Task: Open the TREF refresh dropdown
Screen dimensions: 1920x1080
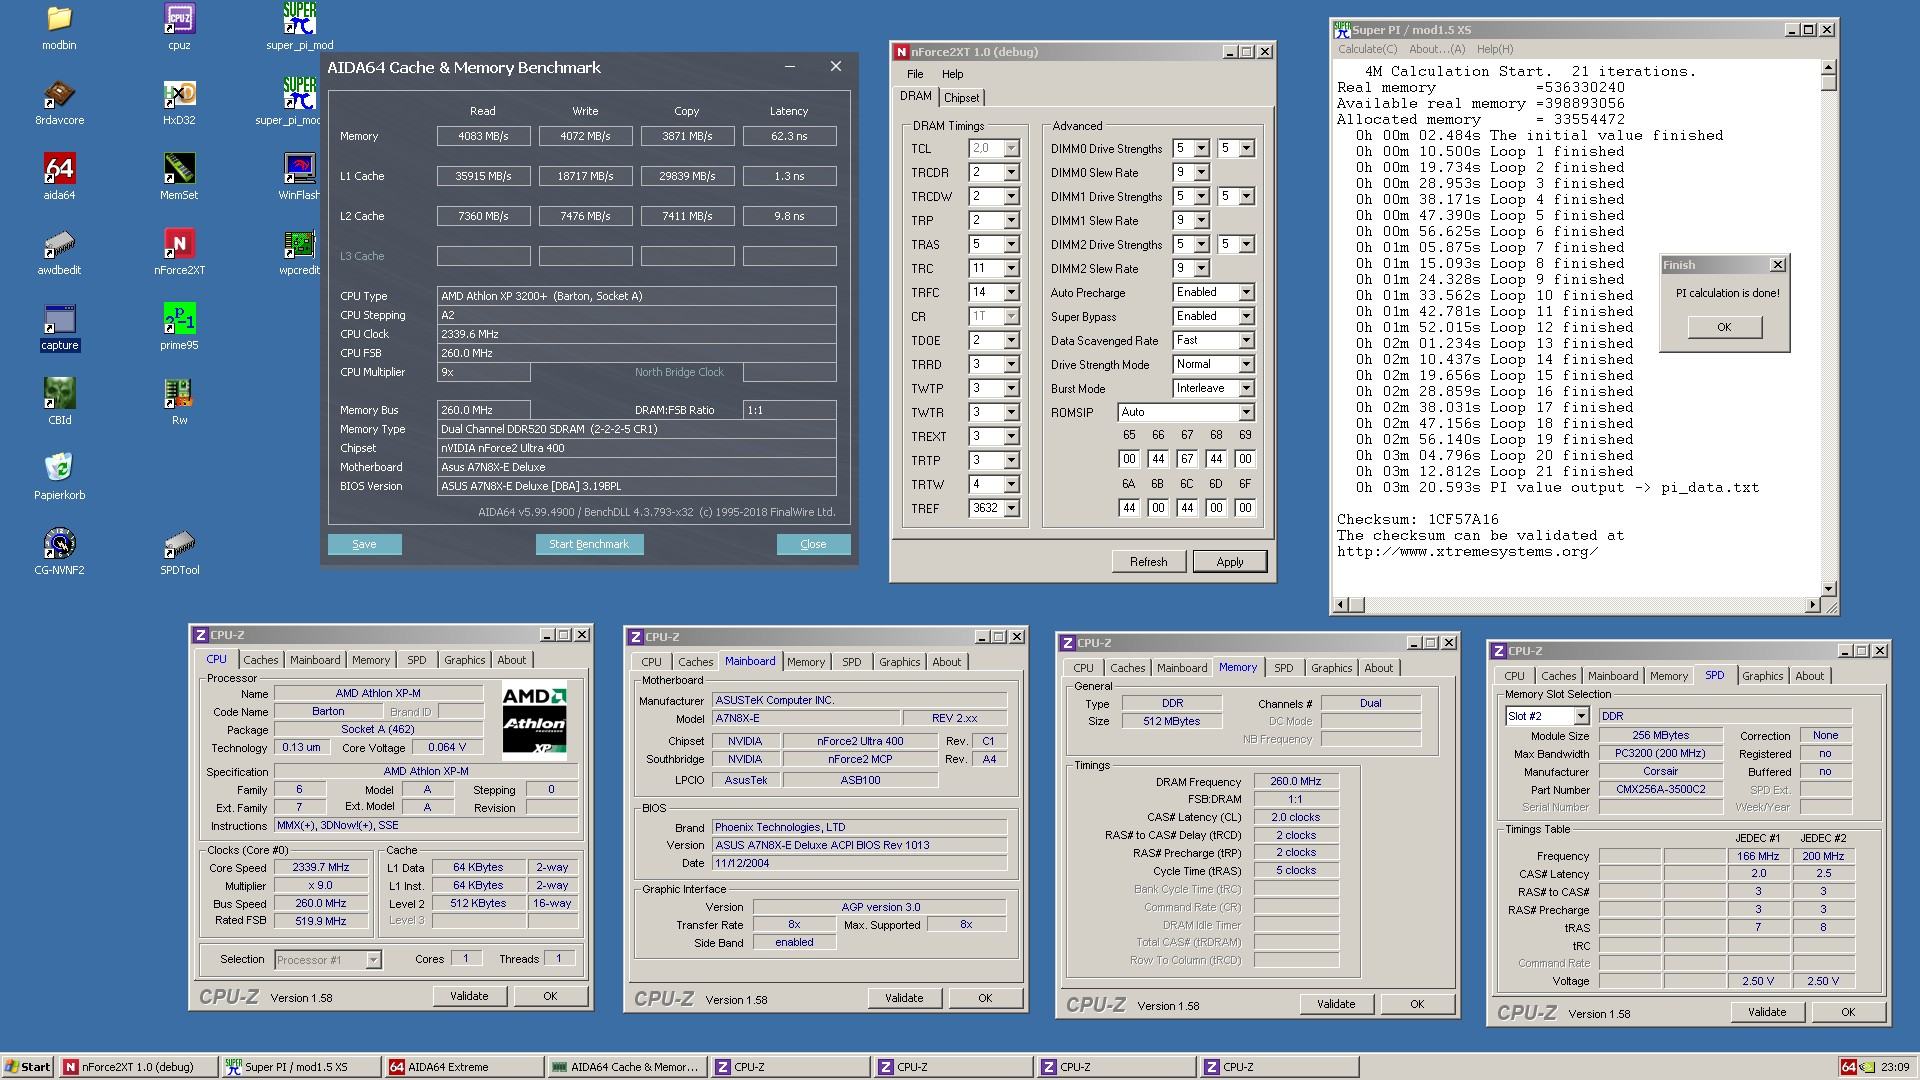Action: pyautogui.click(x=1011, y=508)
